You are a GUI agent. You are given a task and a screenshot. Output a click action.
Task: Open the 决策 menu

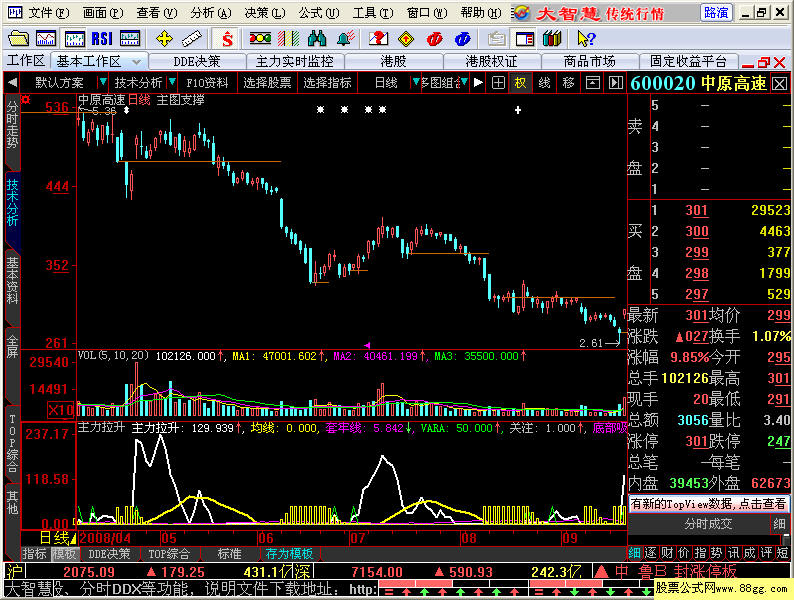[264, 13]
